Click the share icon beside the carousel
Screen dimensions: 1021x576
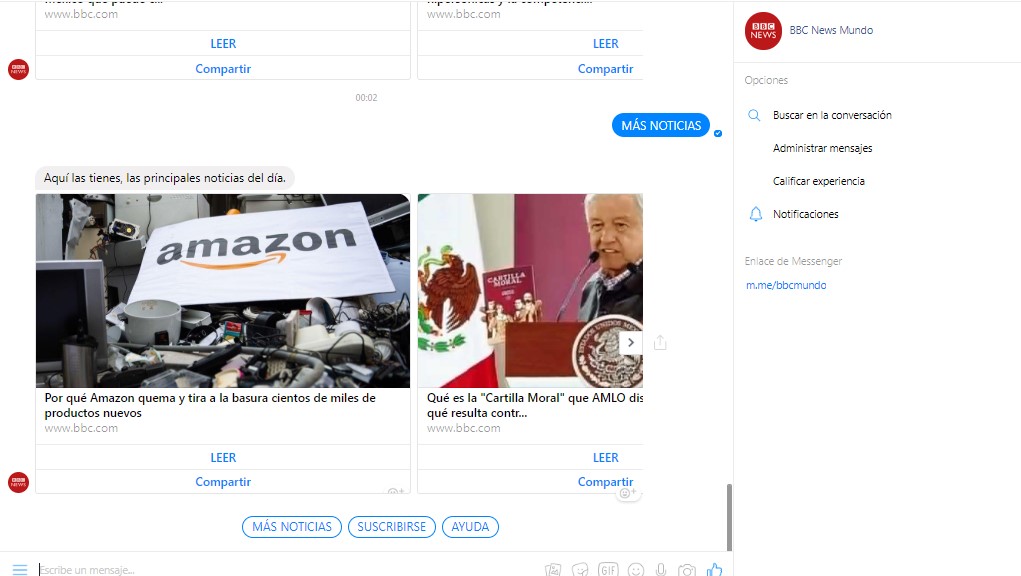pyautogui.click(x=660, y=342)
